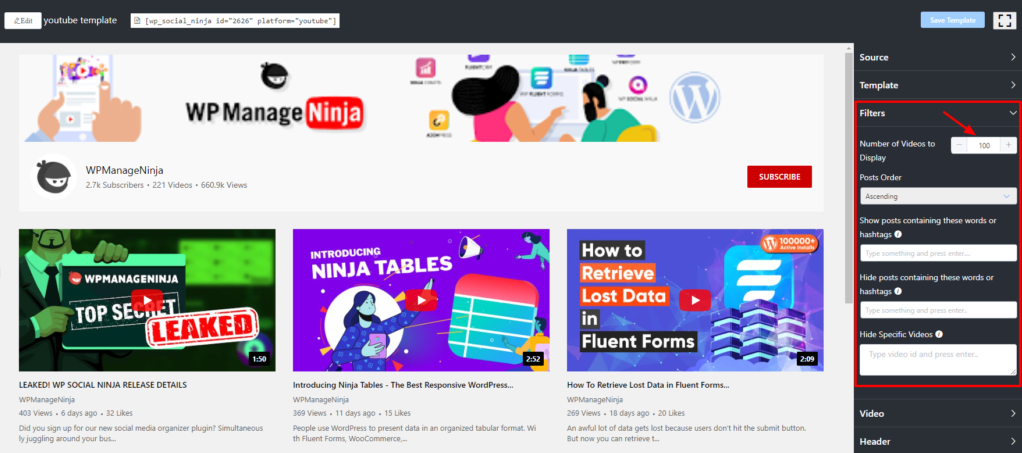Click the Save Template button

point(952,20)
